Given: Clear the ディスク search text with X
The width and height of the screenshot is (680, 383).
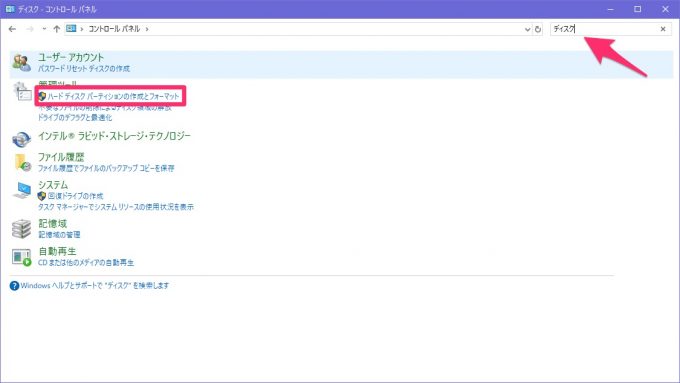Looking at the screenshot, I should pyautogui.click(x=663, y=29).
